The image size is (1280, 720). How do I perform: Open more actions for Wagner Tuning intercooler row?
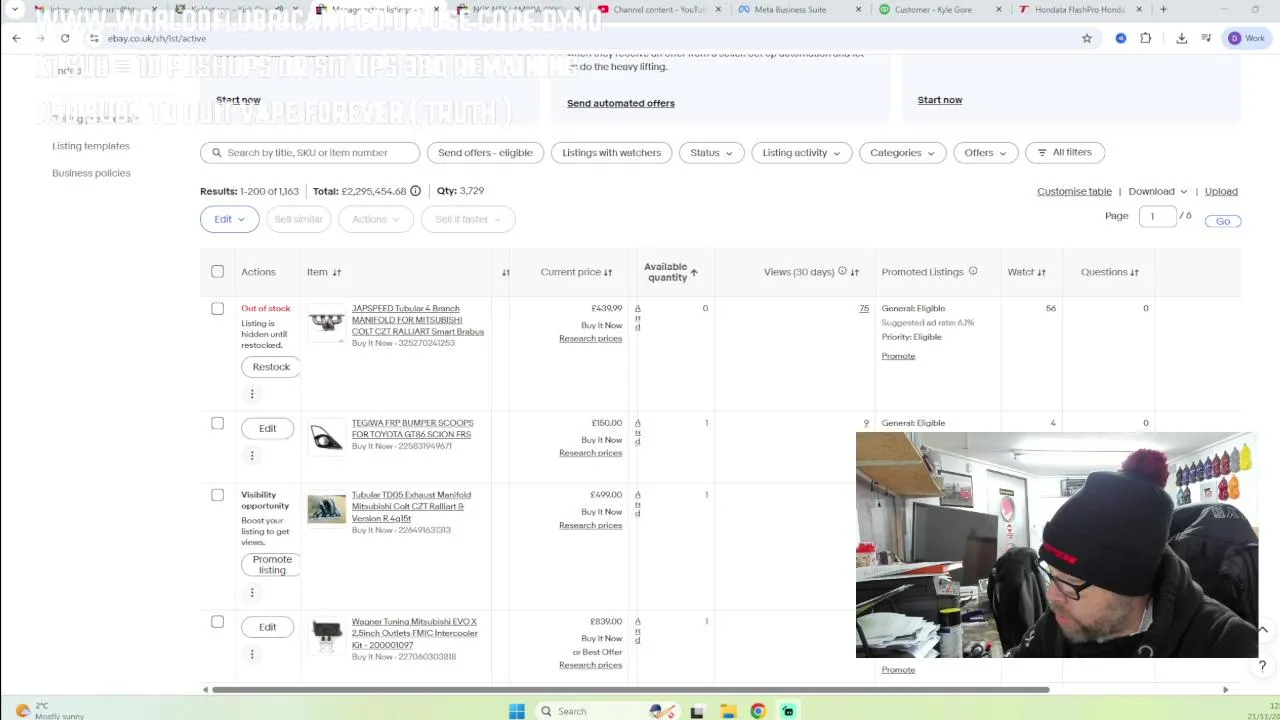(x=252, y=654)
